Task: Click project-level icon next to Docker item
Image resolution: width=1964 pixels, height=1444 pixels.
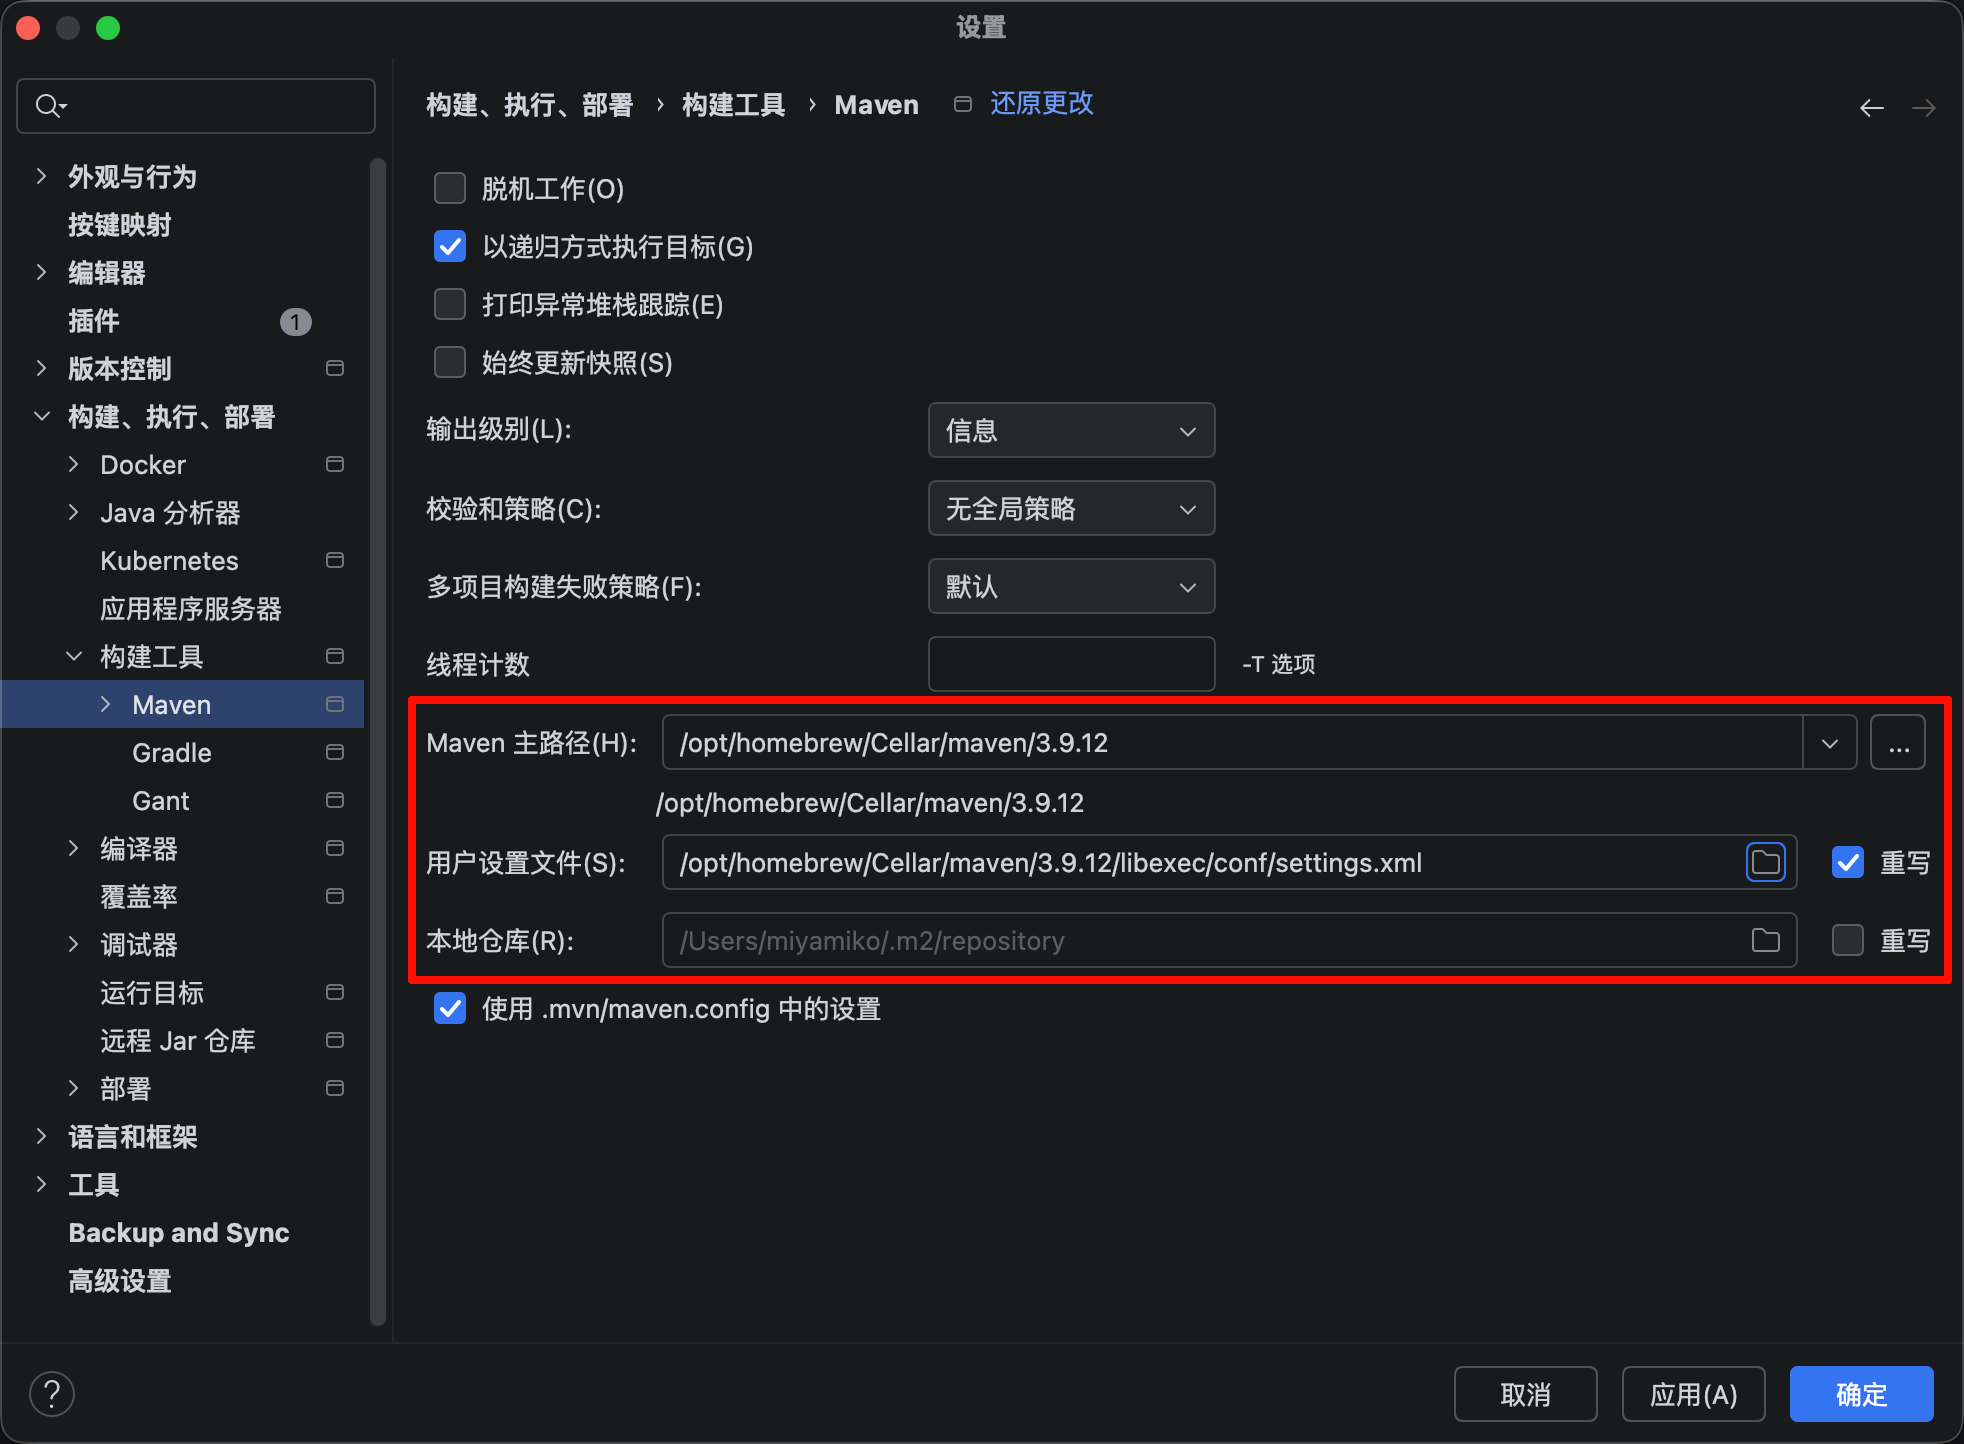Action: [335, 464]
